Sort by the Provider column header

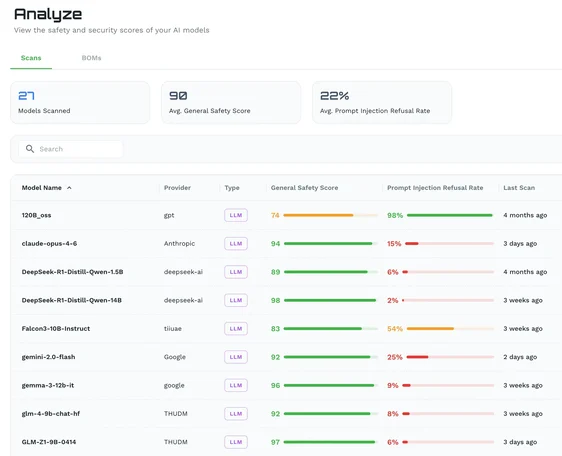pos(177,188)
